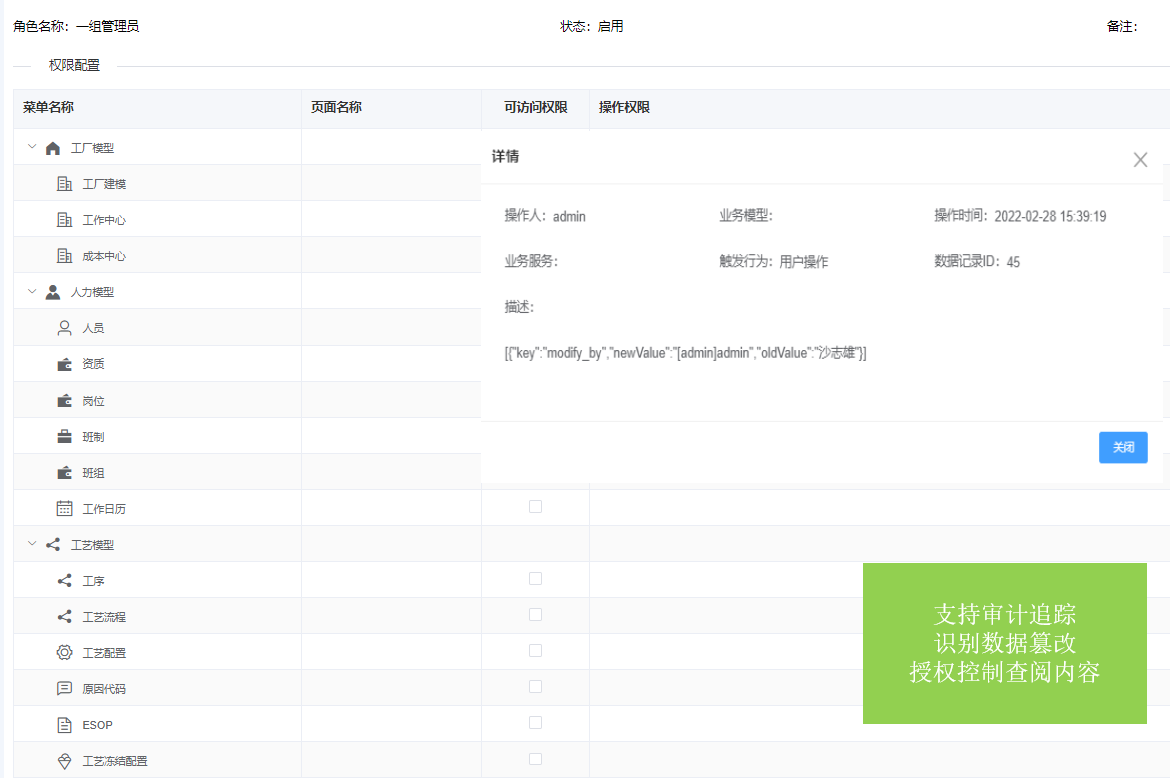Click the 备注 label

pos(1121,26)
